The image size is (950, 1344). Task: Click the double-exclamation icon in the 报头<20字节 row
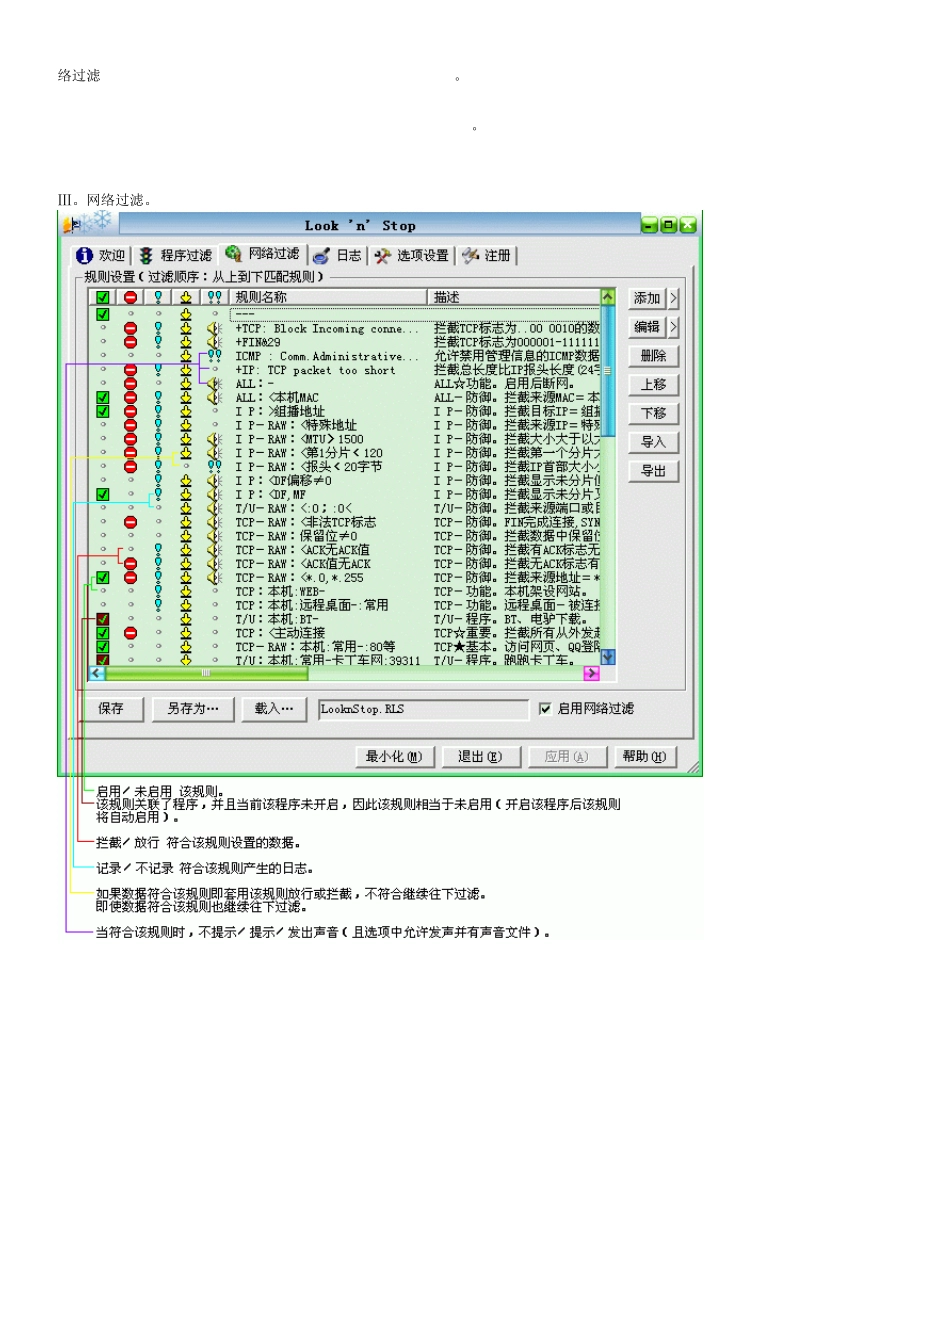pos(214,467)
